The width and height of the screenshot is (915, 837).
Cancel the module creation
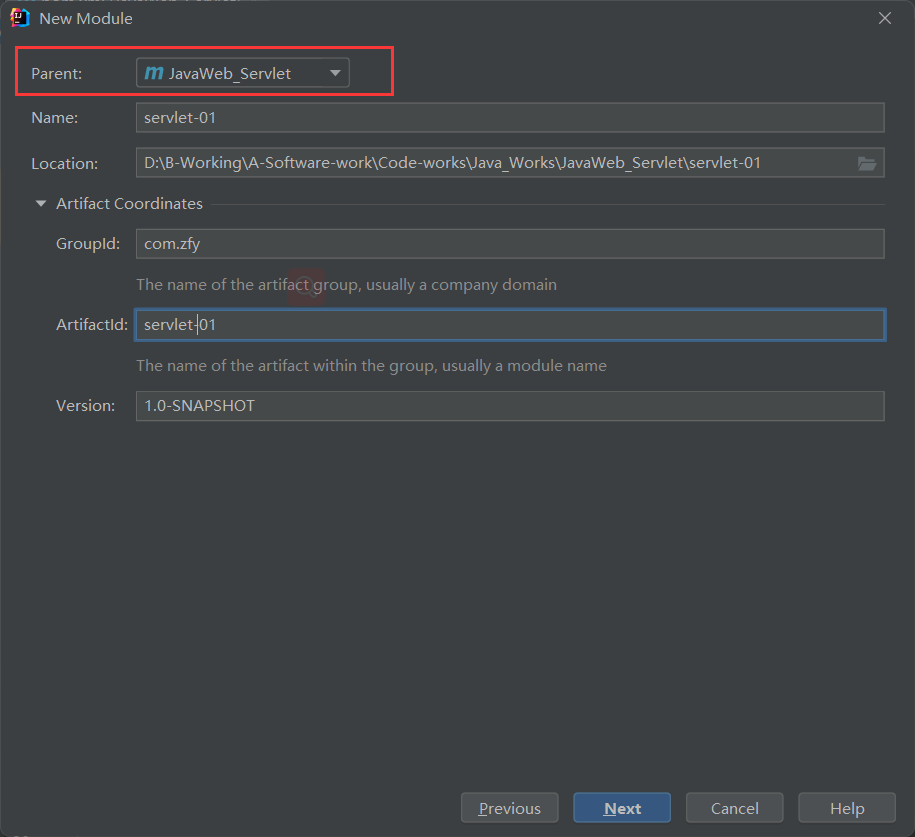(735, 808)
